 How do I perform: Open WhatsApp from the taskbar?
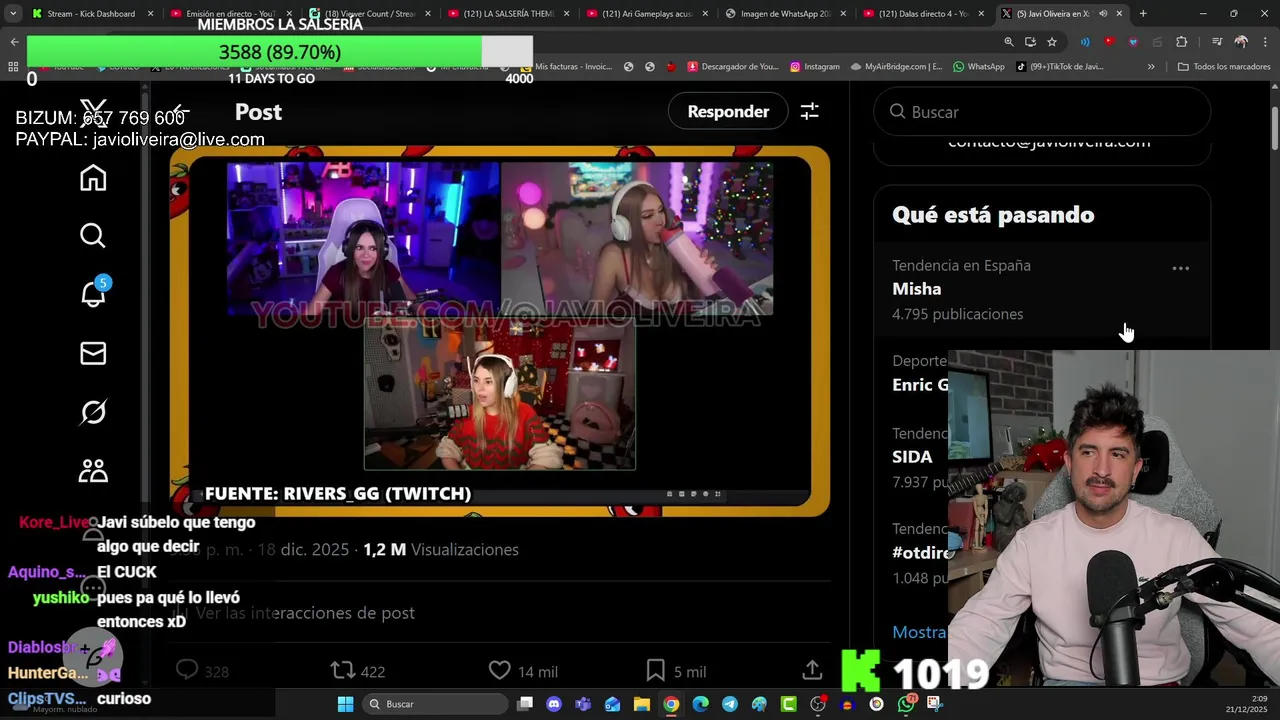(906, 704)
